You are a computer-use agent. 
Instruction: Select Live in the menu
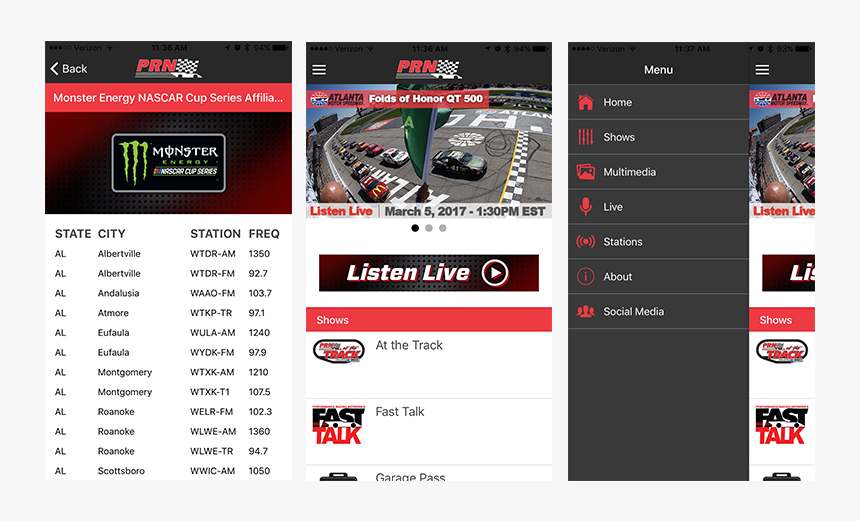click(658, 207)
